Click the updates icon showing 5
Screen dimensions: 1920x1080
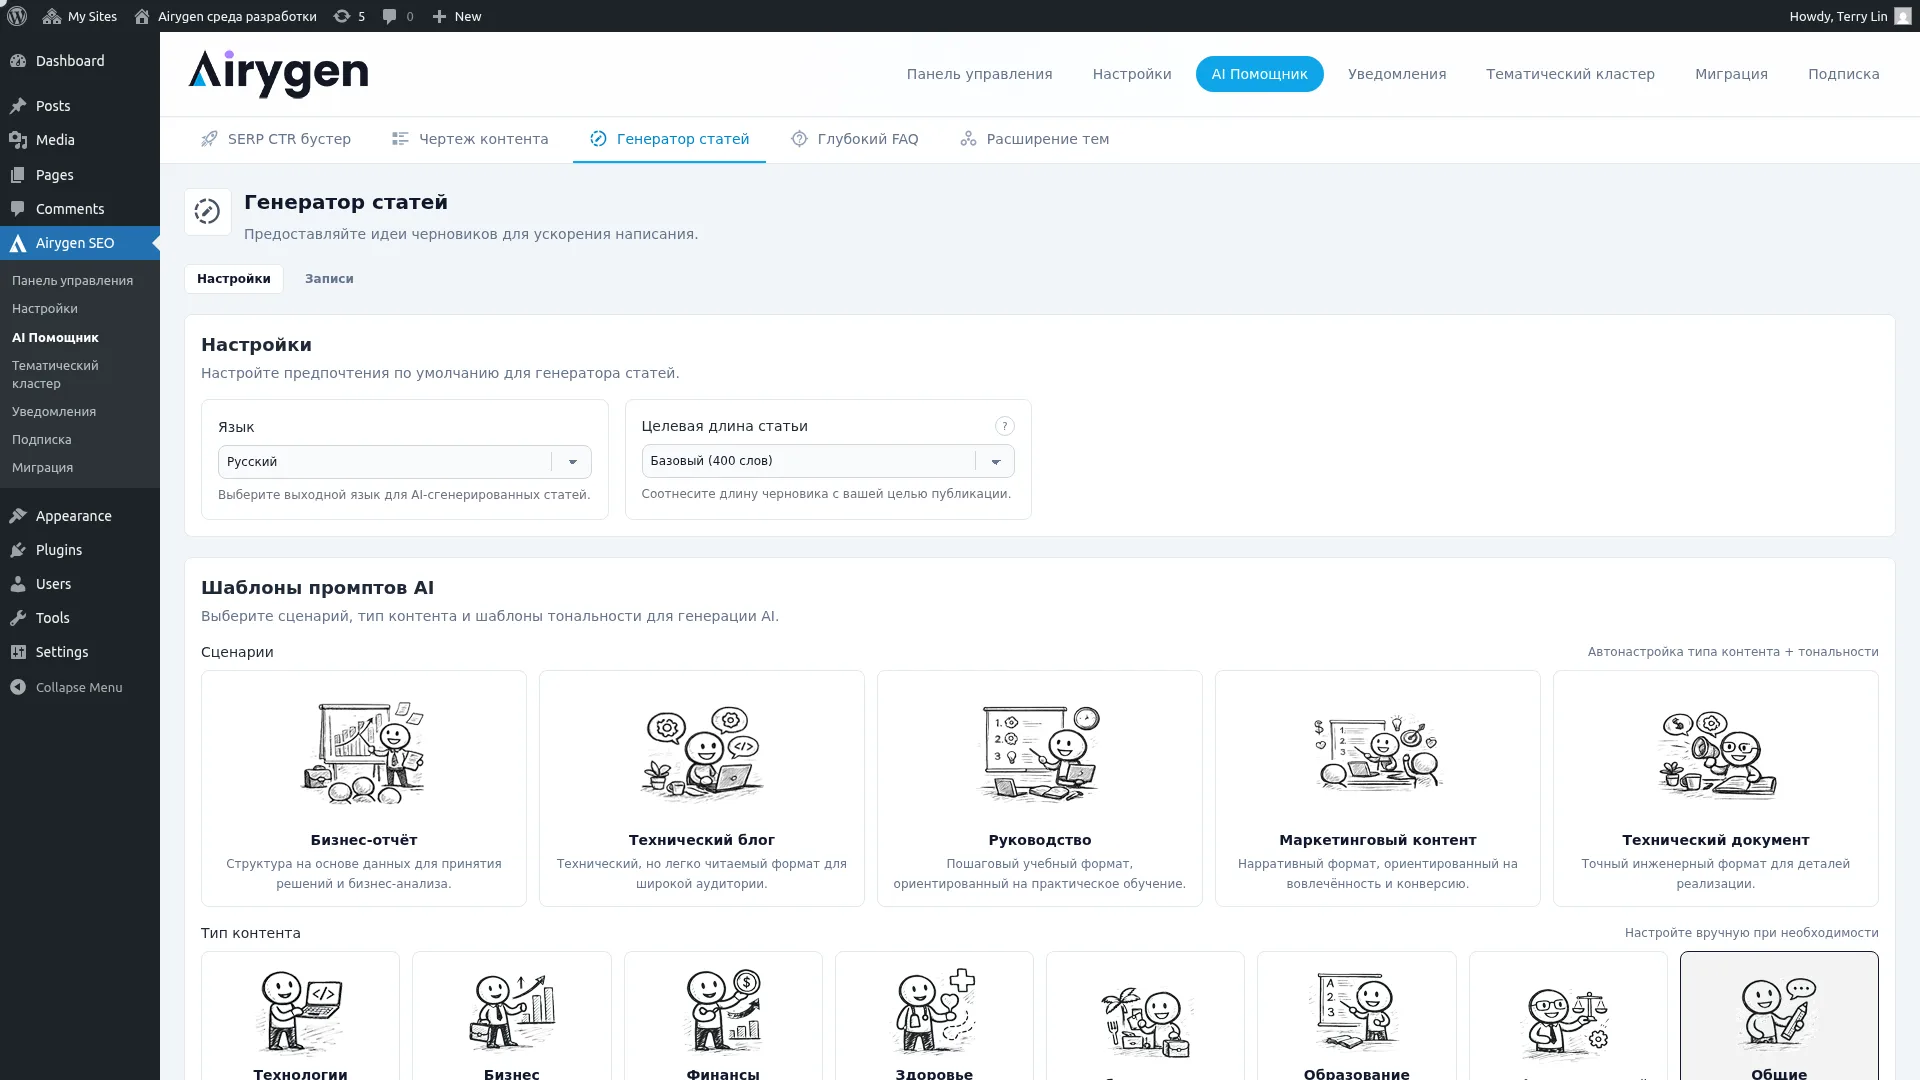349,16
